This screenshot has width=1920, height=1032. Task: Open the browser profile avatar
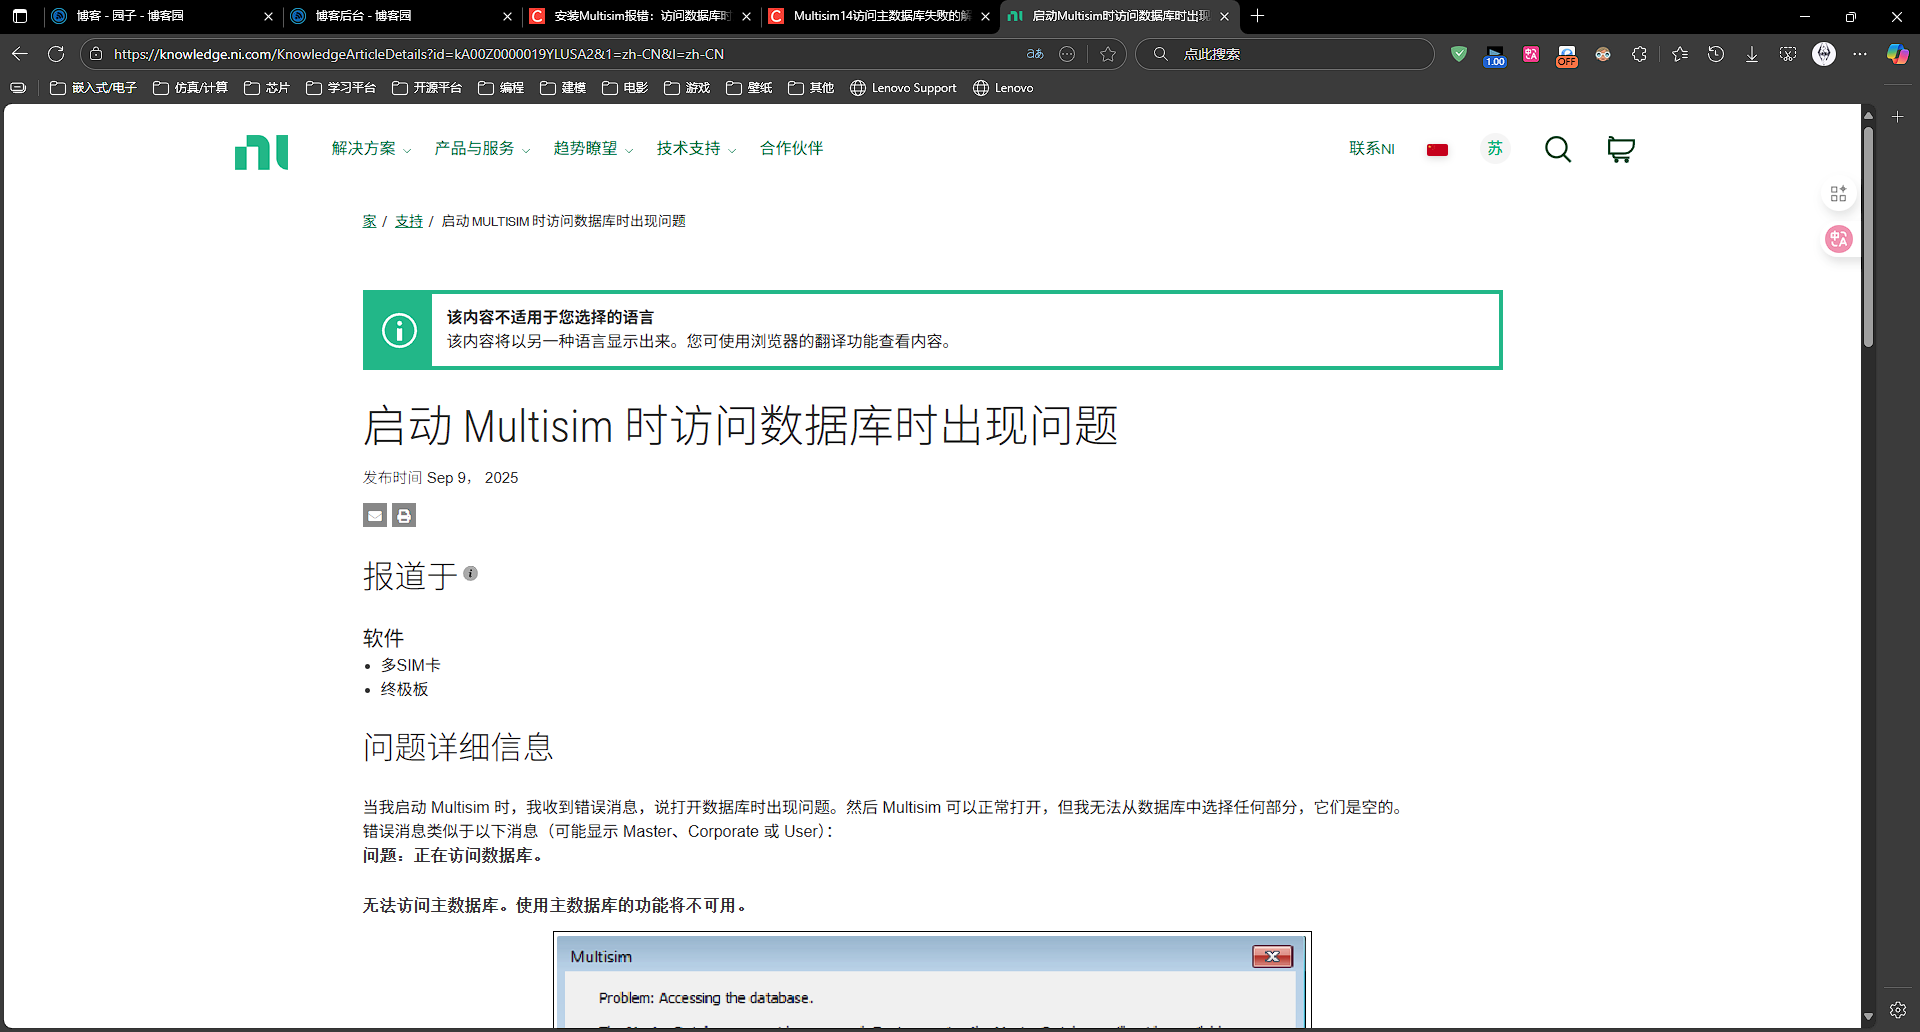[1824, 54]
